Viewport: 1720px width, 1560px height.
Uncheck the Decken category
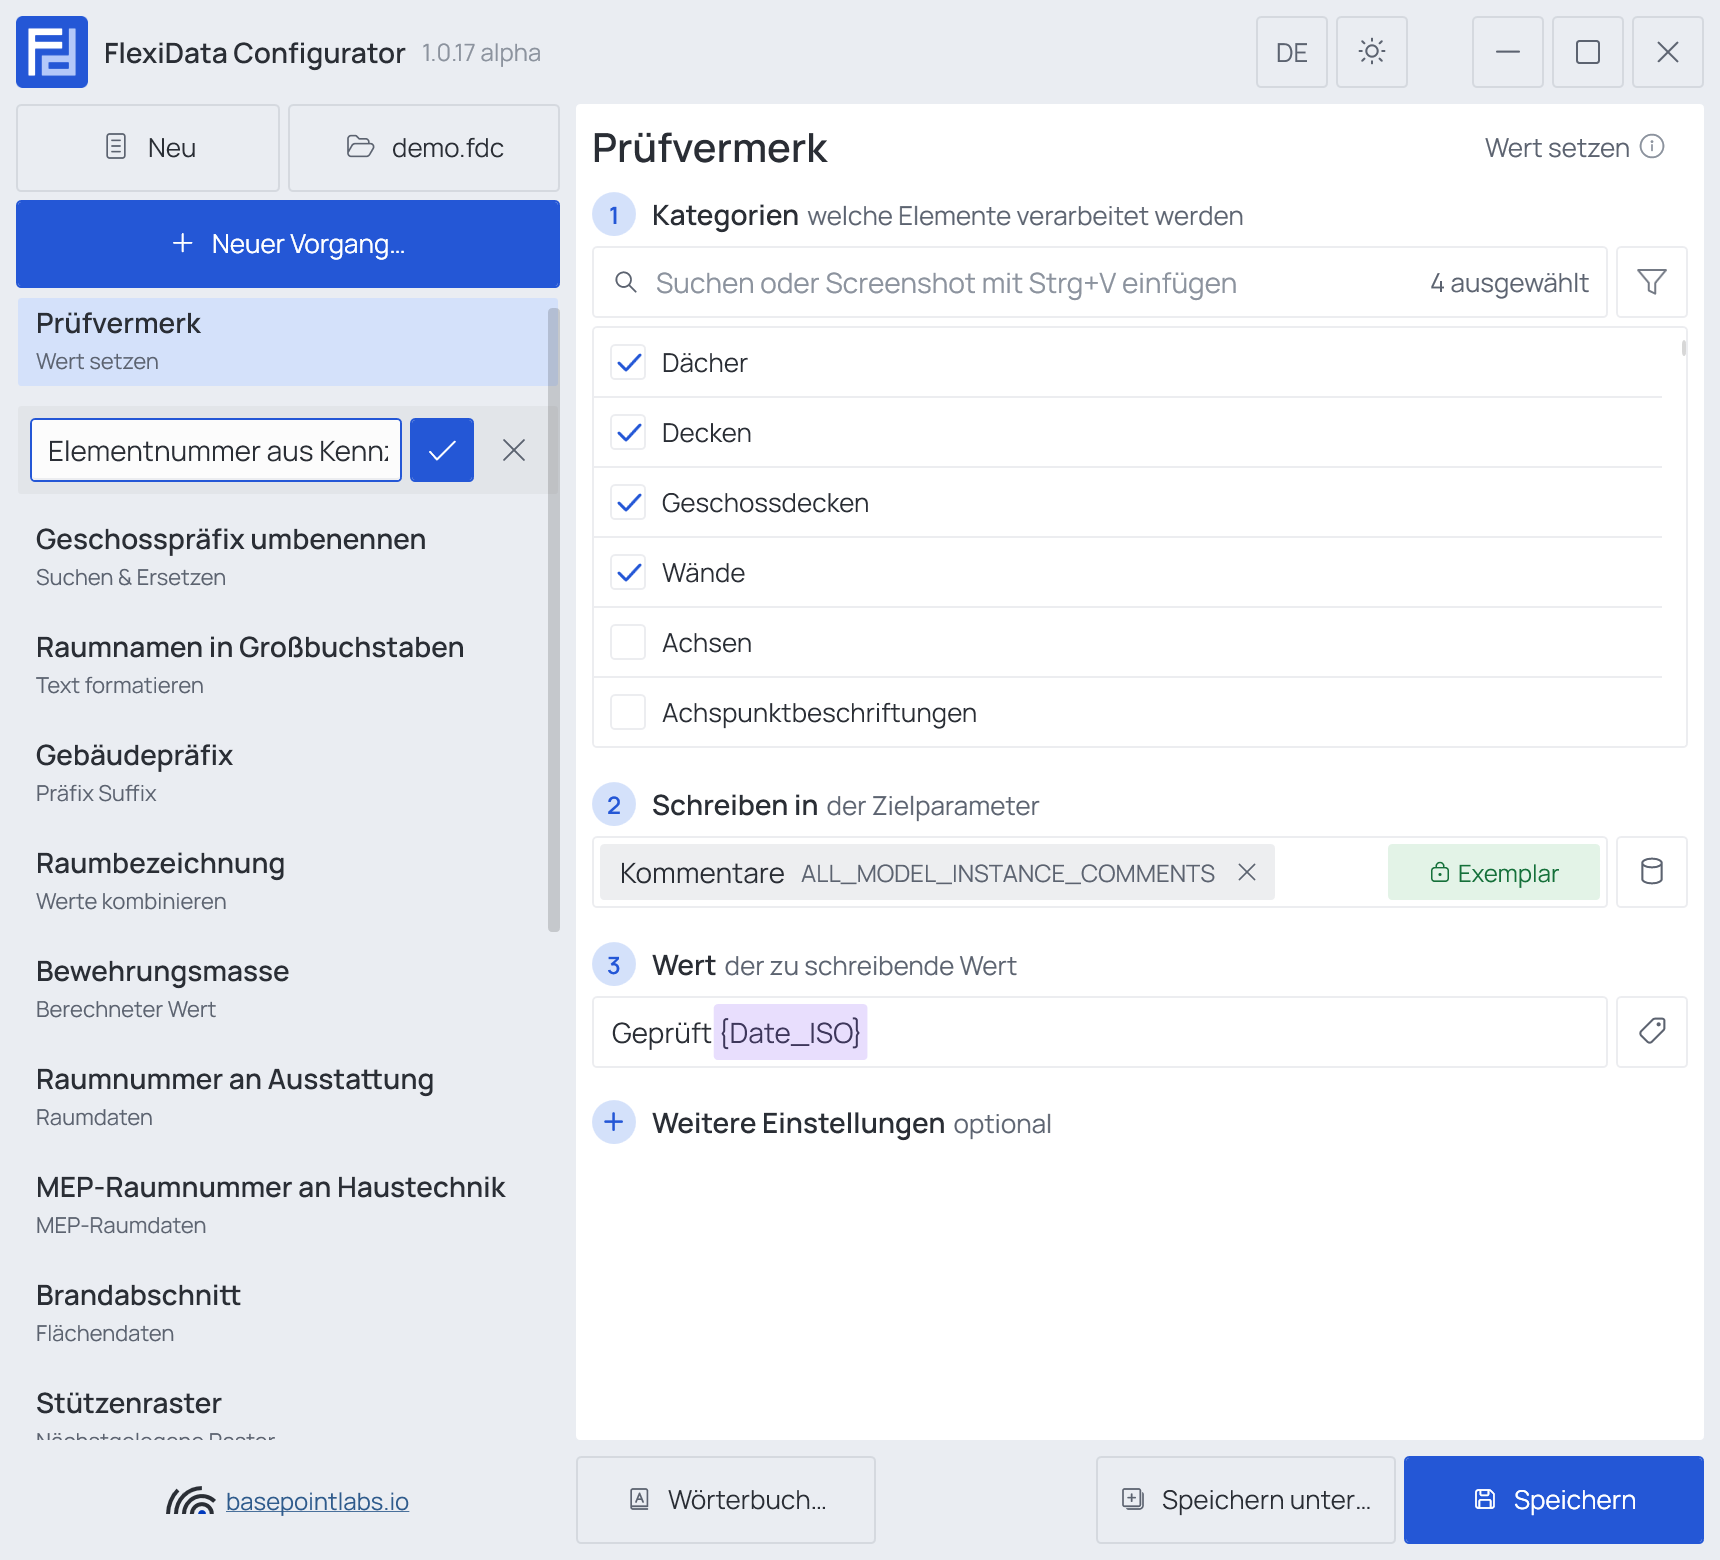tap(628, 432)
